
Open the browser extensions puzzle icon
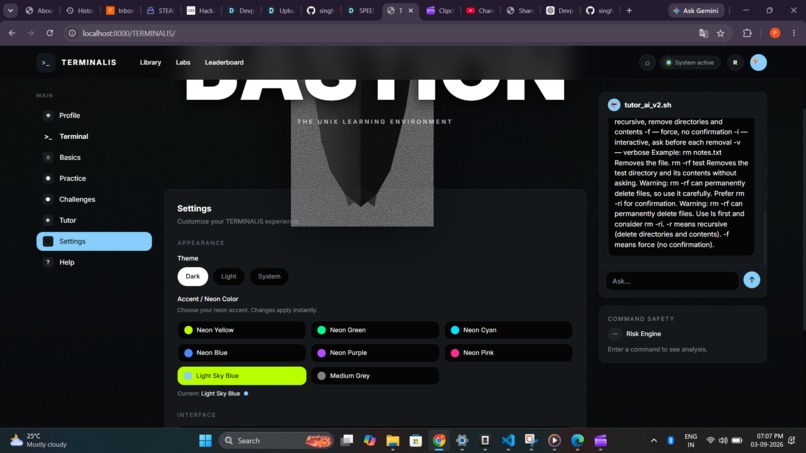tap(747, 33)
